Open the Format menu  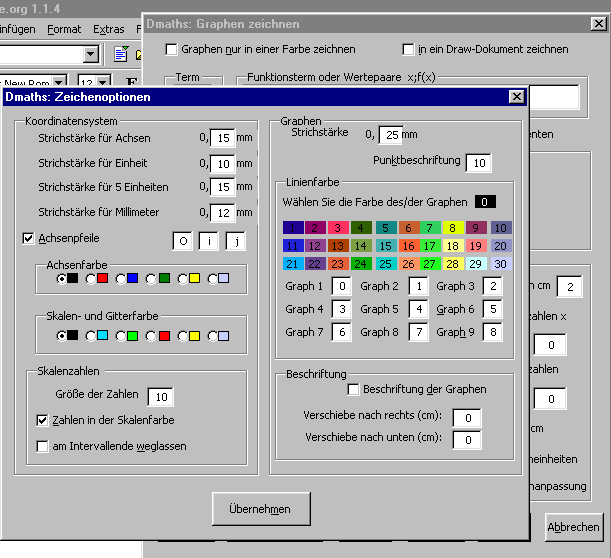[x=64, y=29]
